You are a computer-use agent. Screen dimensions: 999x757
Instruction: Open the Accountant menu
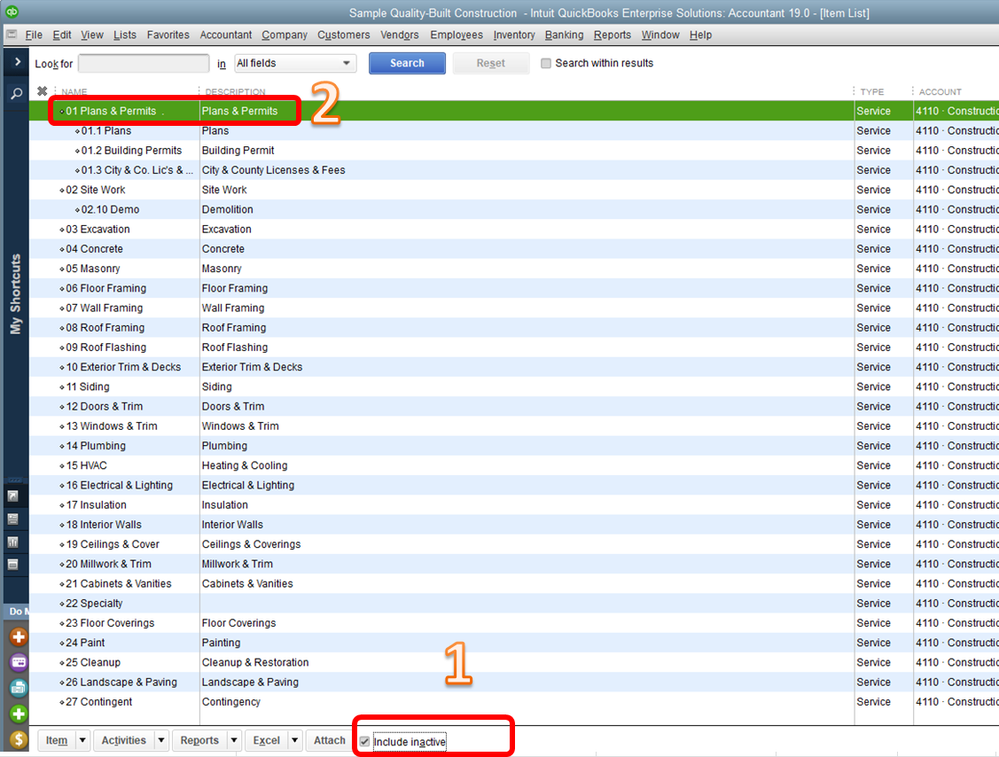[x=226, y=34]
